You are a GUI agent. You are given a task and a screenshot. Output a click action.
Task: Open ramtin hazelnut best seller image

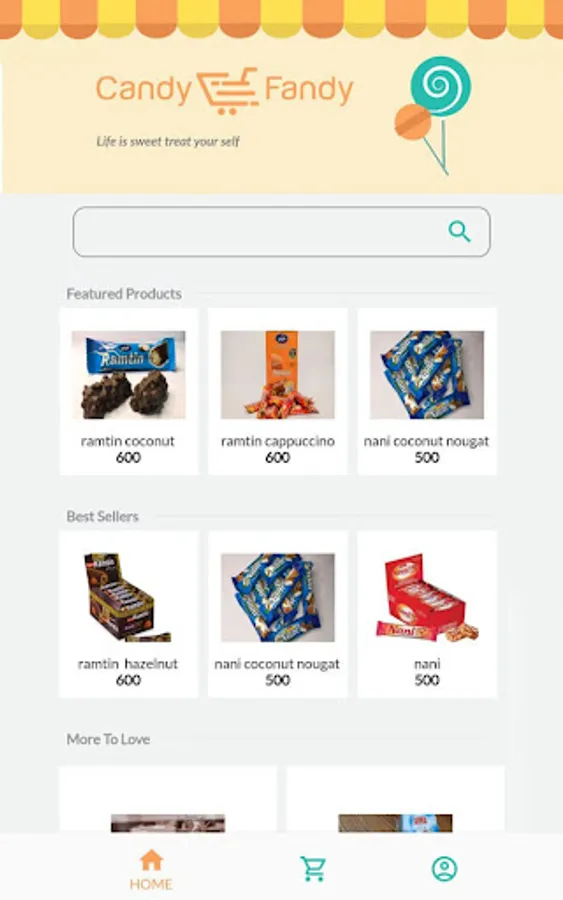(129, 597)
